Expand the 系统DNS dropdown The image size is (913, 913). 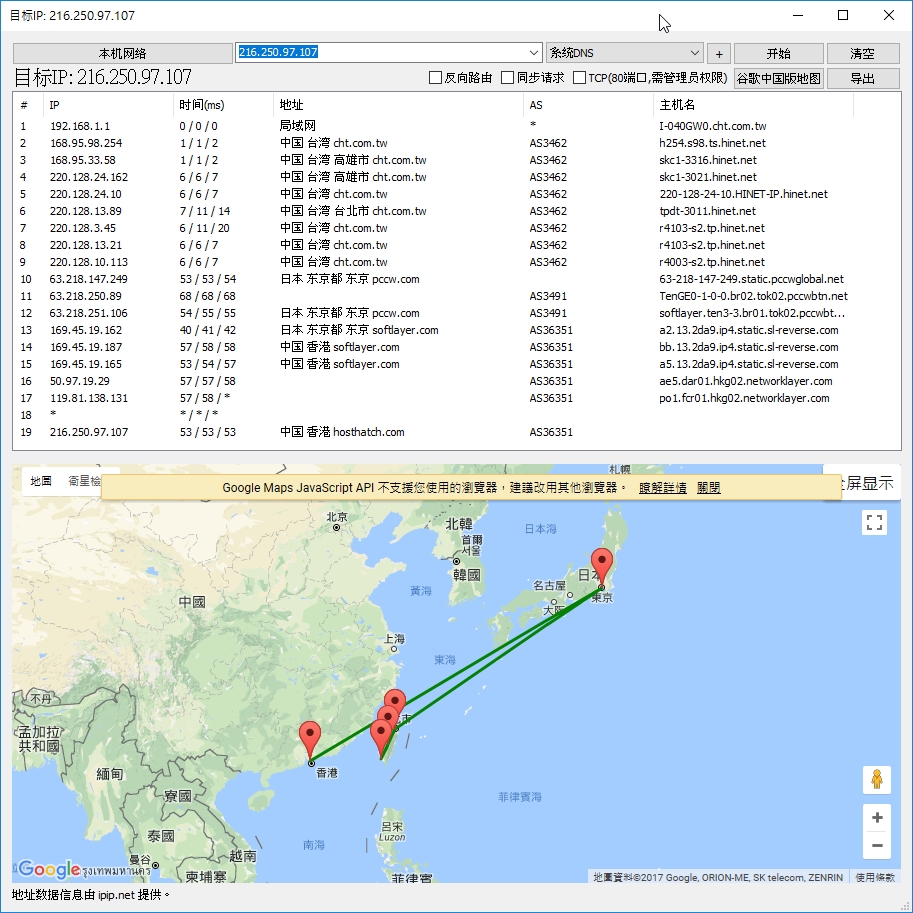694,52
